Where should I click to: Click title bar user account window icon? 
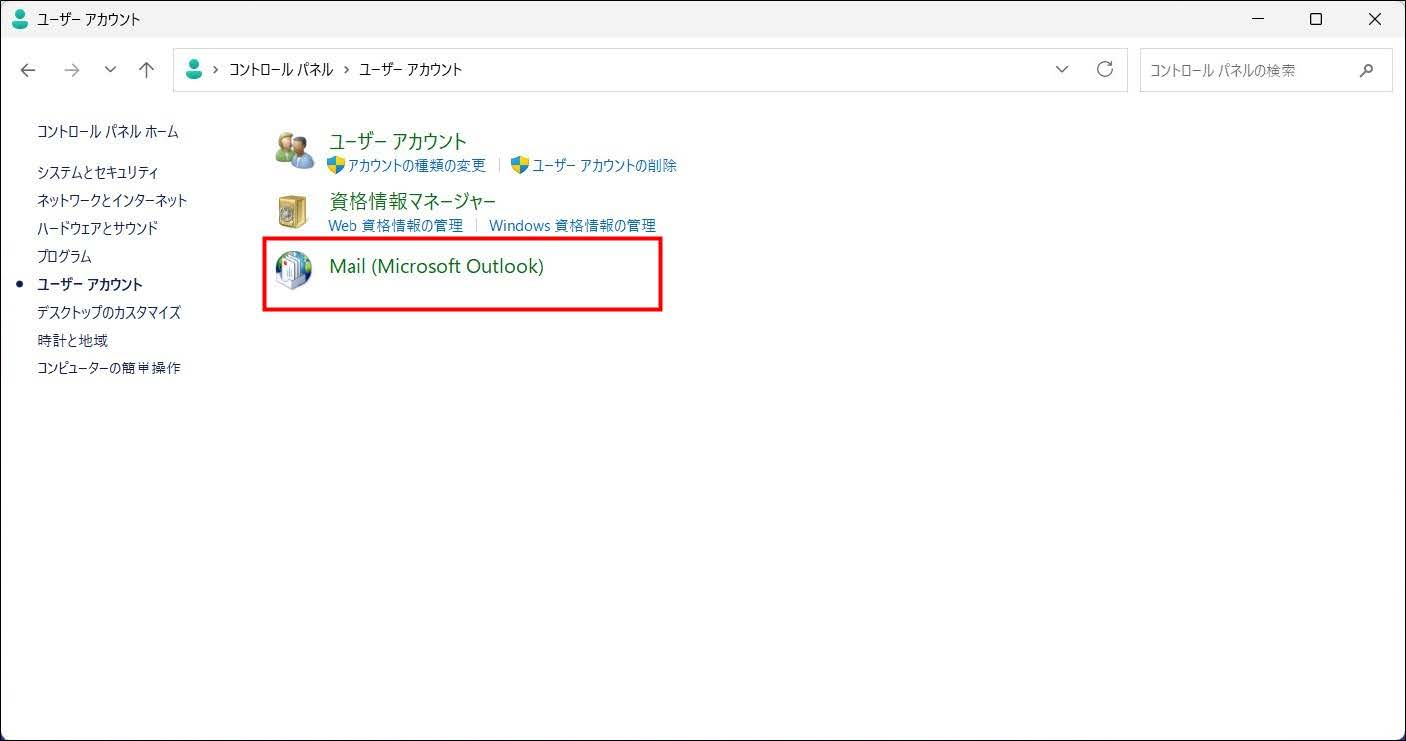pos(20,19)
